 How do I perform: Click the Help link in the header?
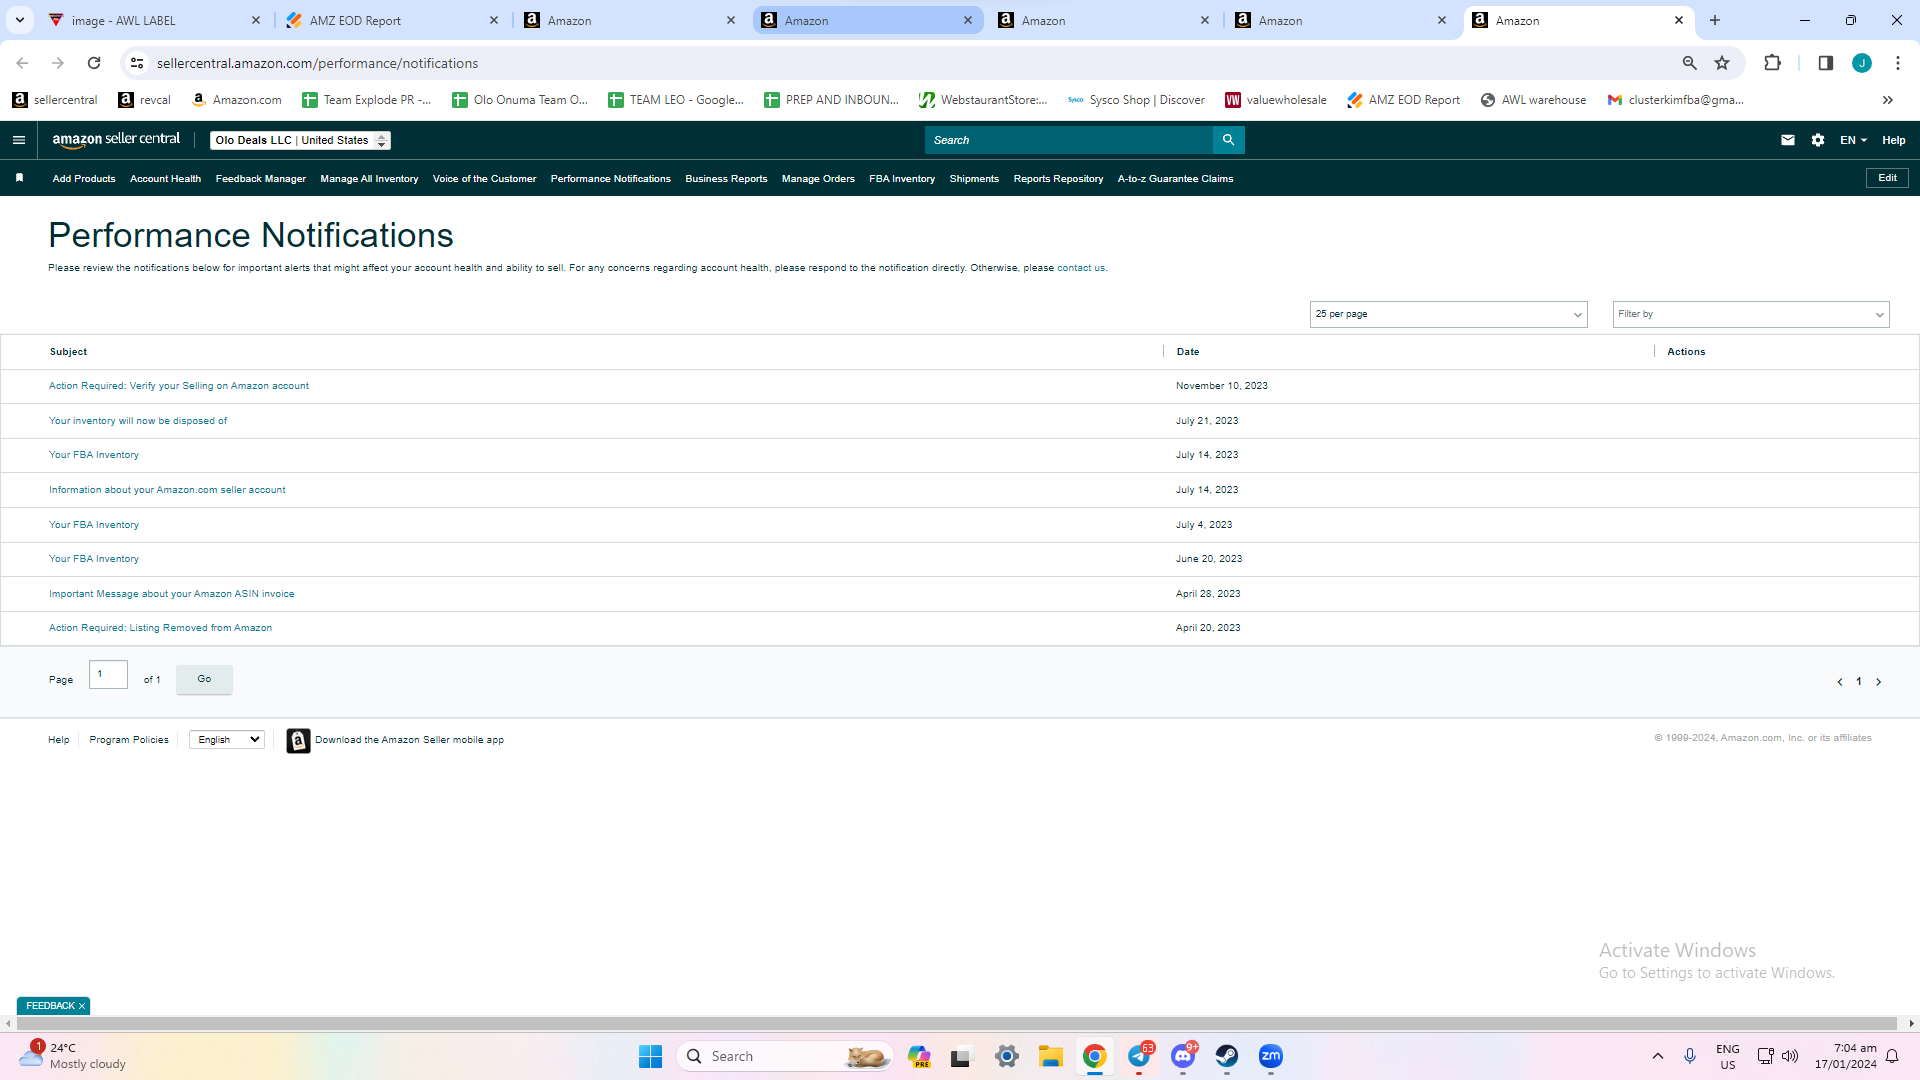1893,140
